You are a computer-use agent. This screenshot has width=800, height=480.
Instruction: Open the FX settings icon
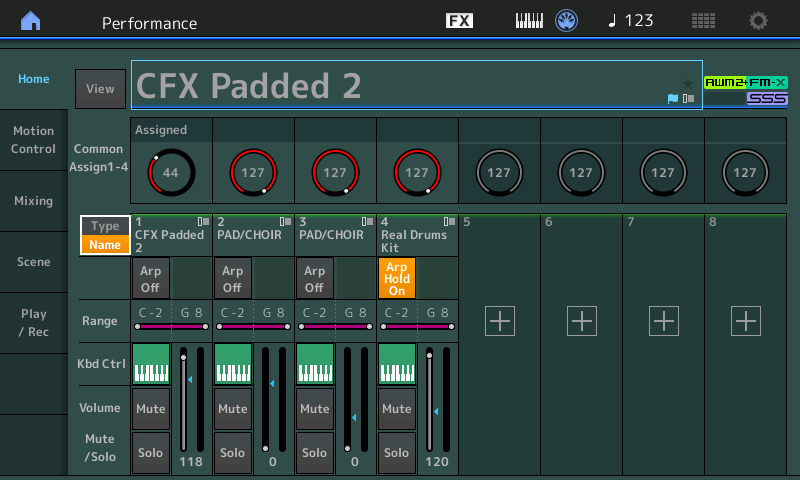459,21
